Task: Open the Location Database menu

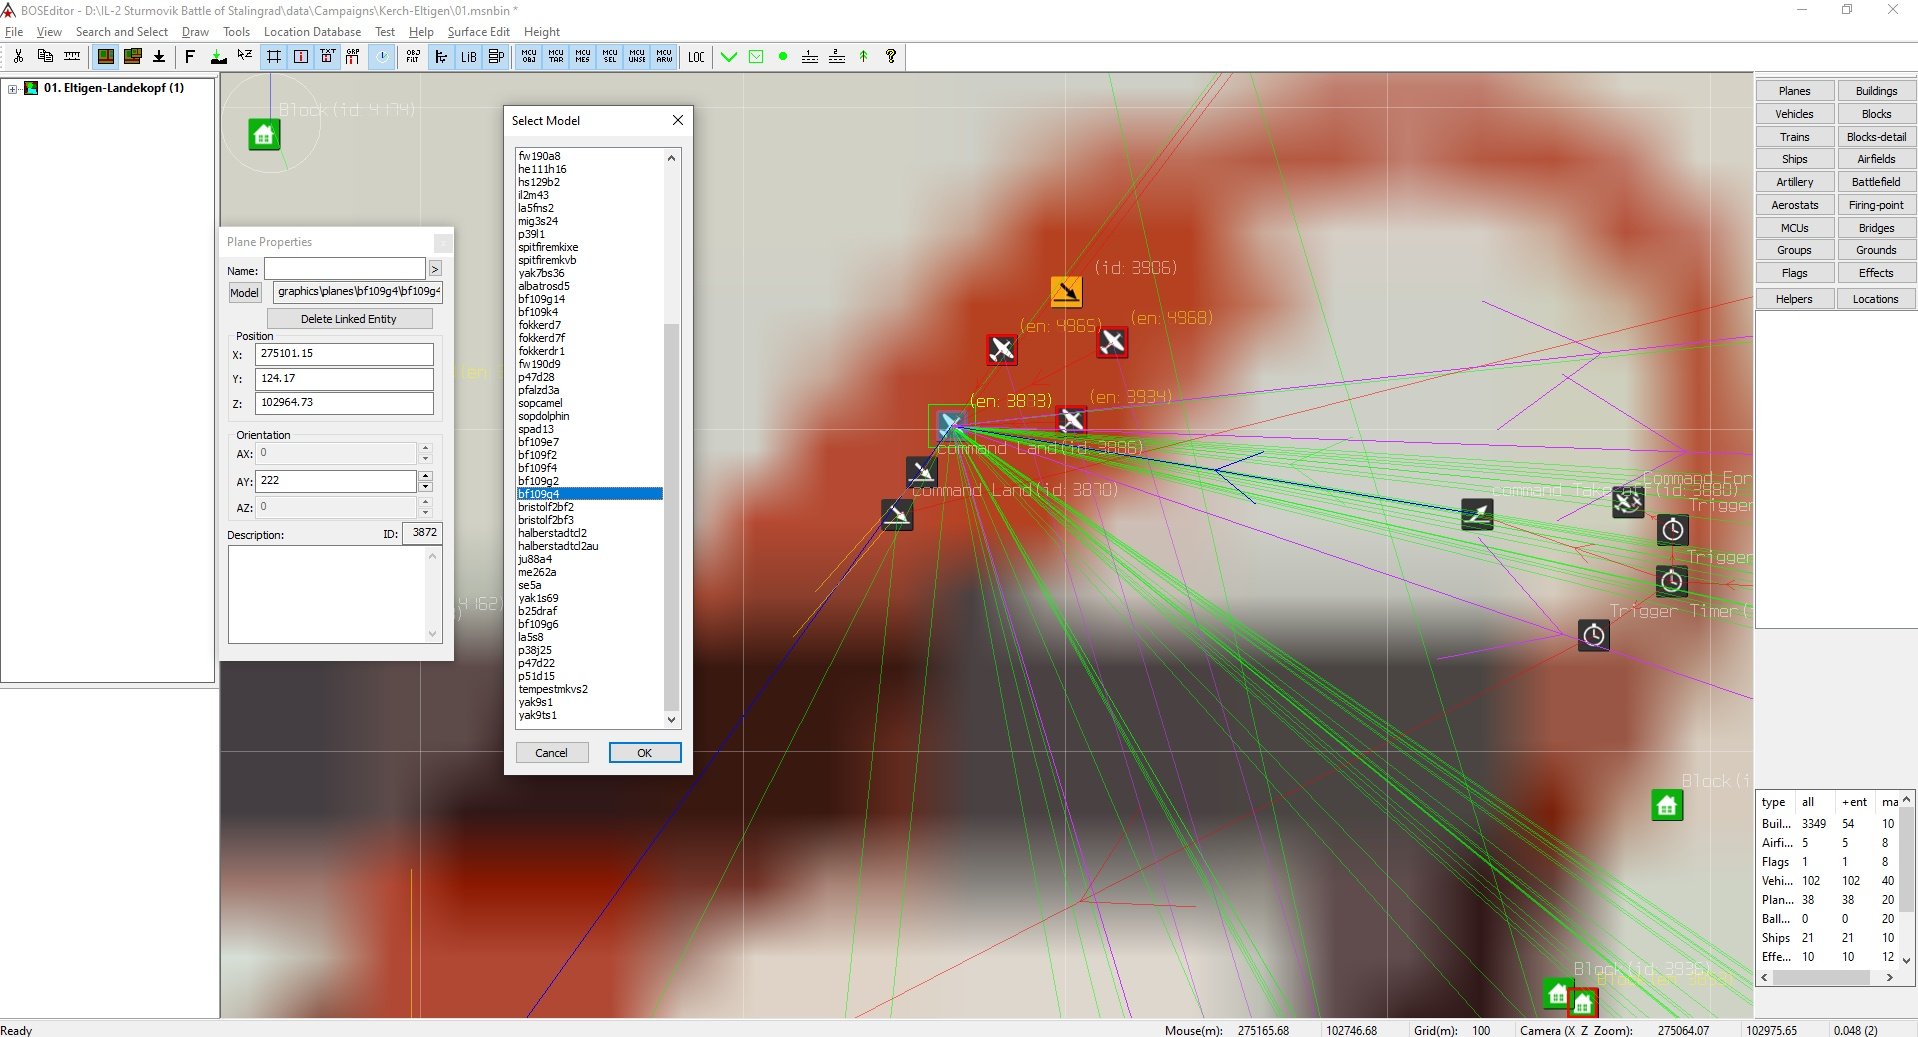Action: (x=312, y=32)
